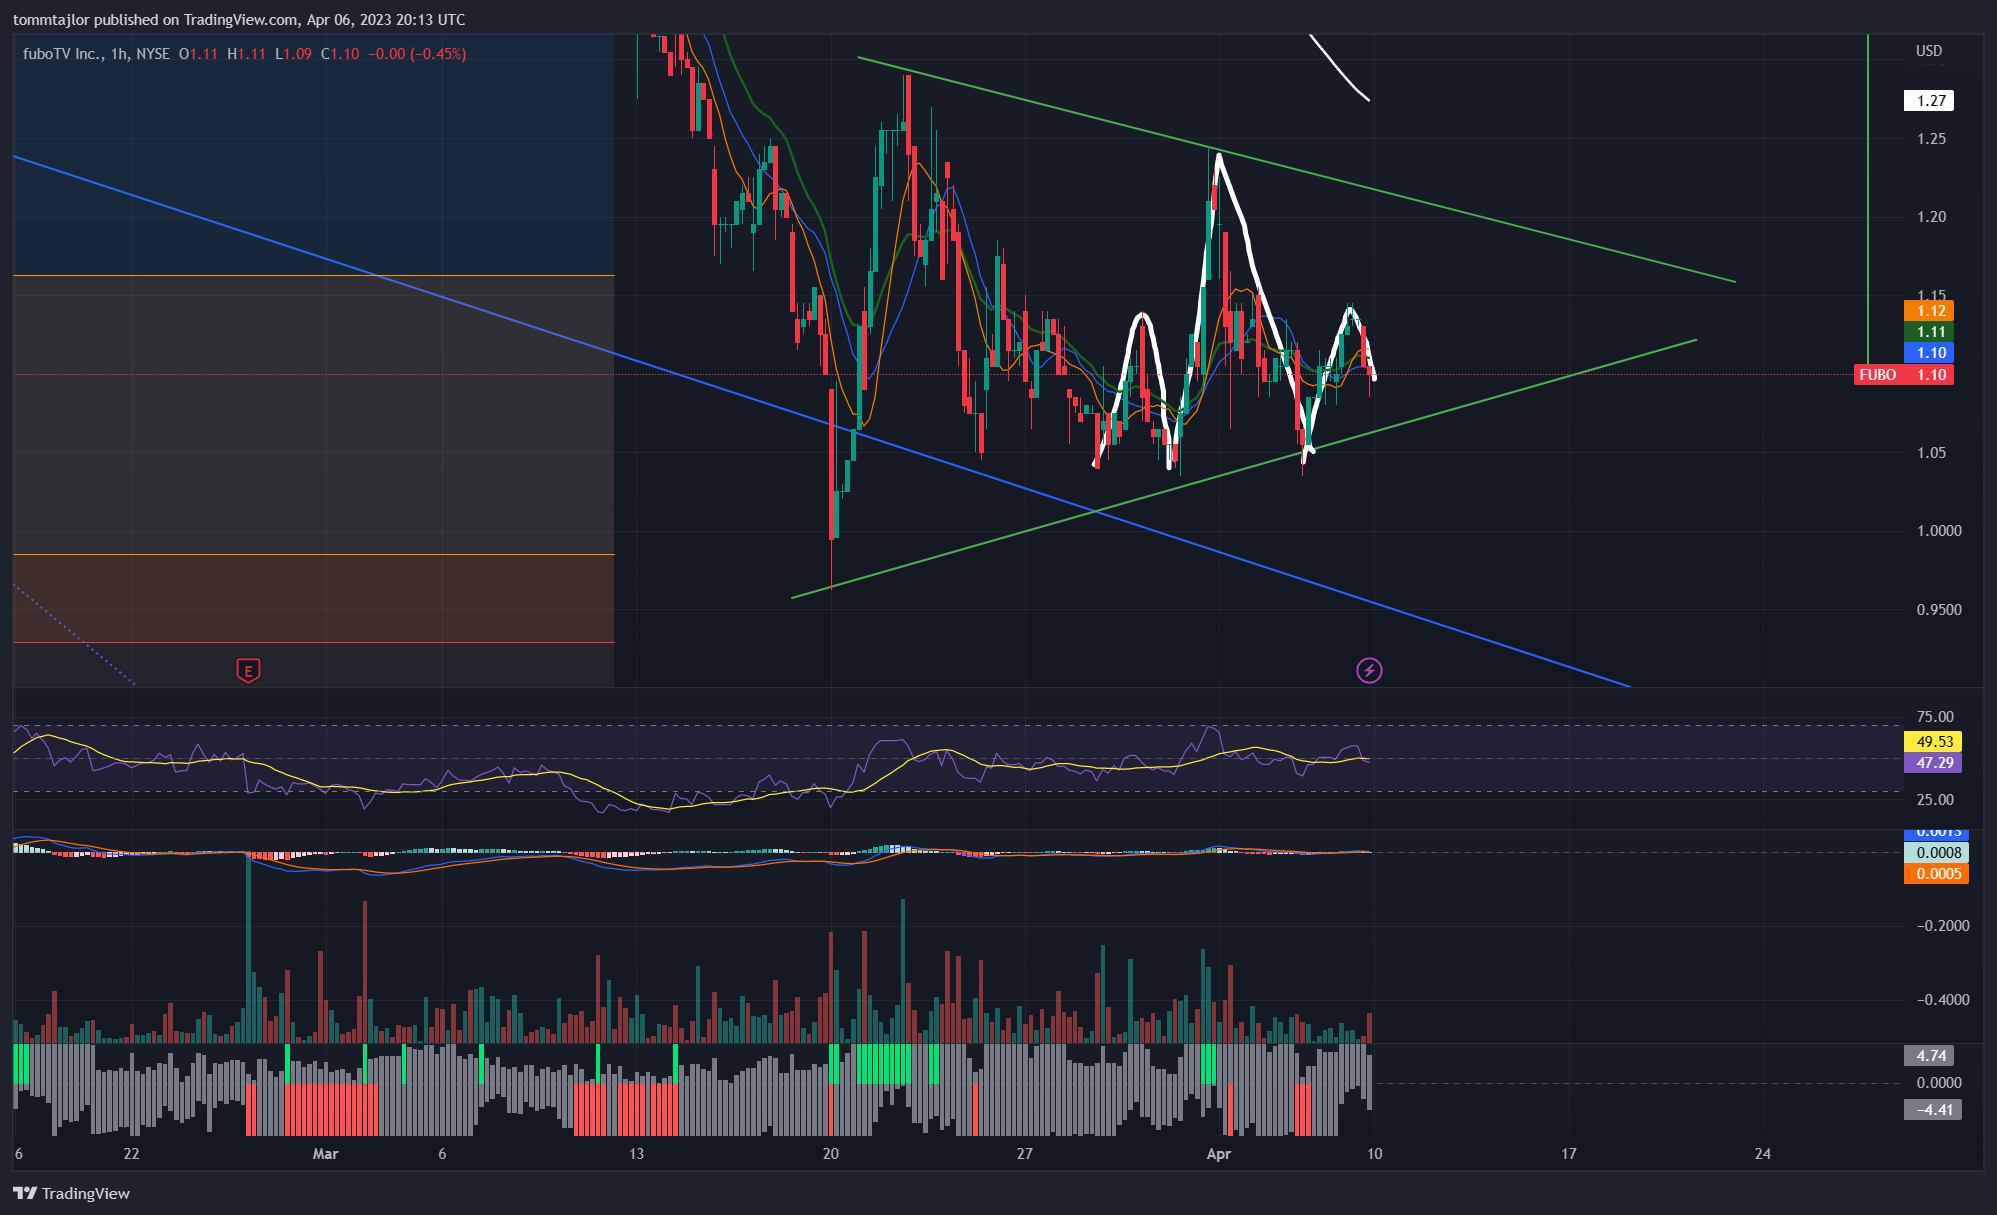
Task: Select the gray 4.74 indicator label
Action: tap(1929, 1056)
